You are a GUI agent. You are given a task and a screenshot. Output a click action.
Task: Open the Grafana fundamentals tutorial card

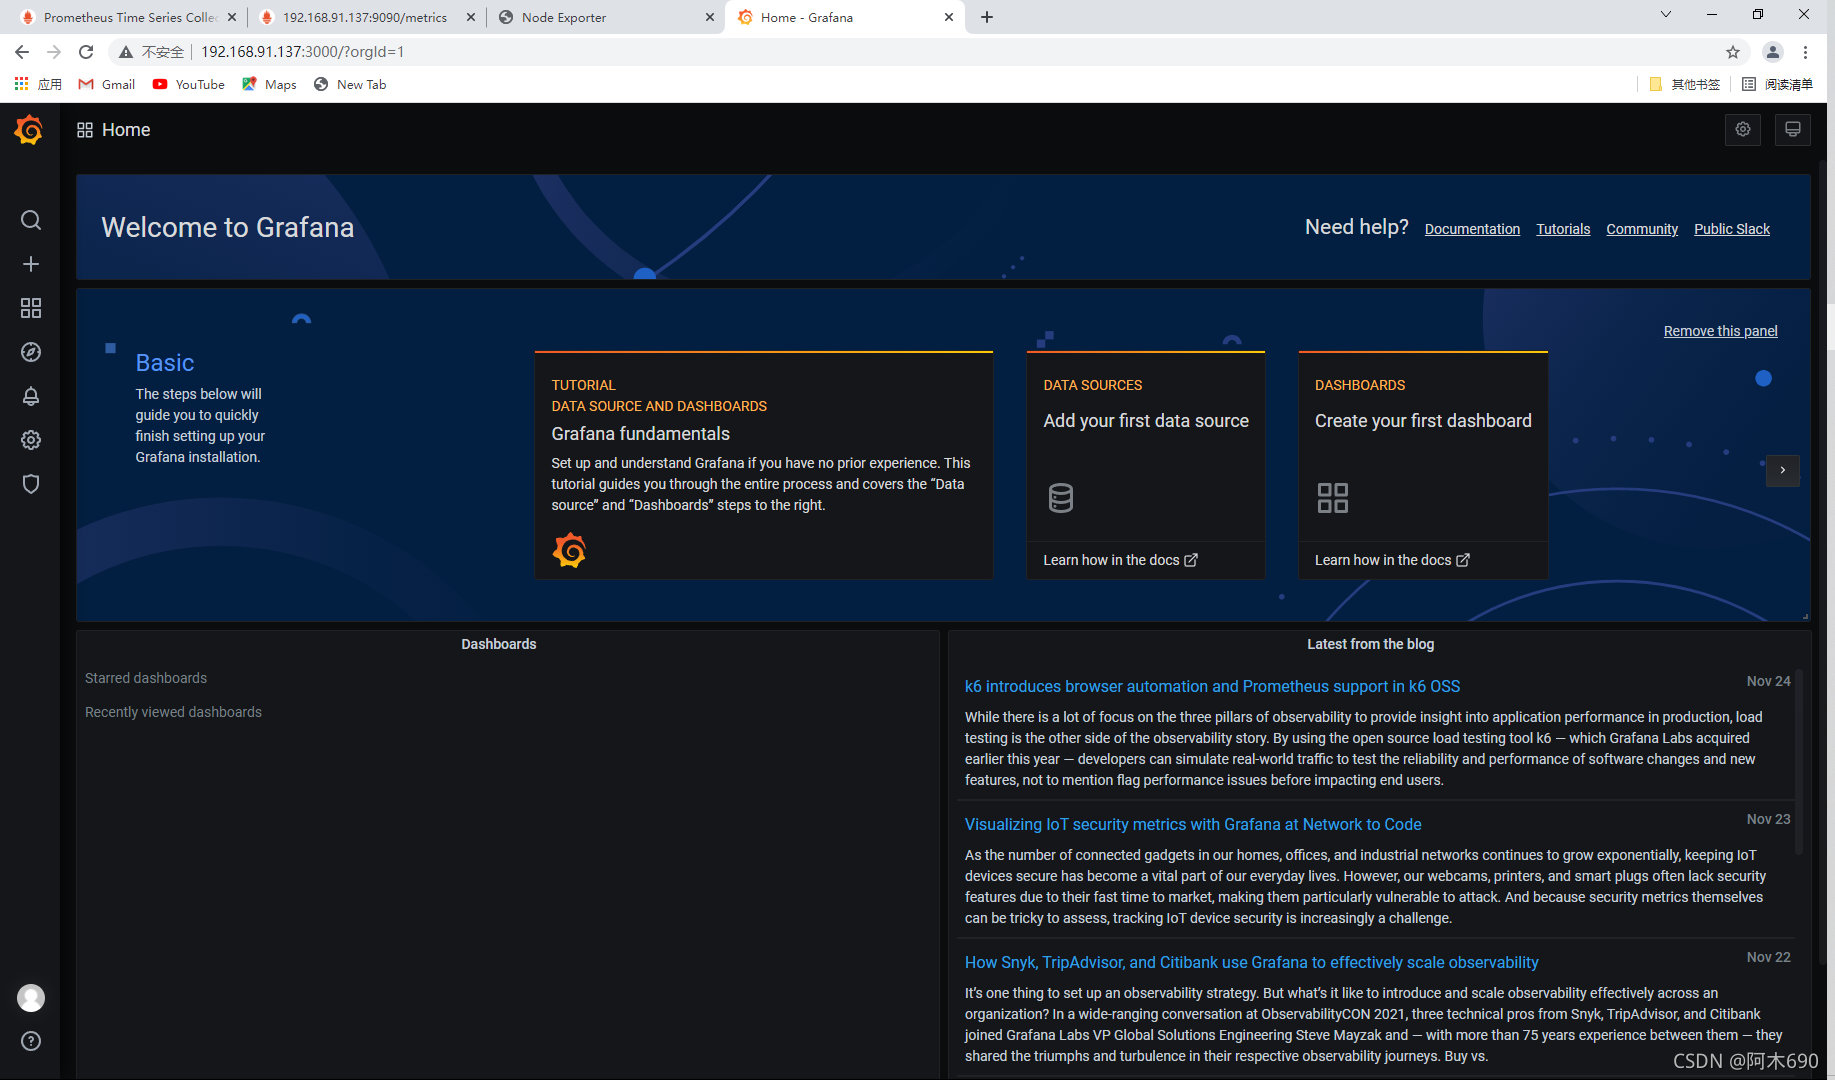[764, 465]
